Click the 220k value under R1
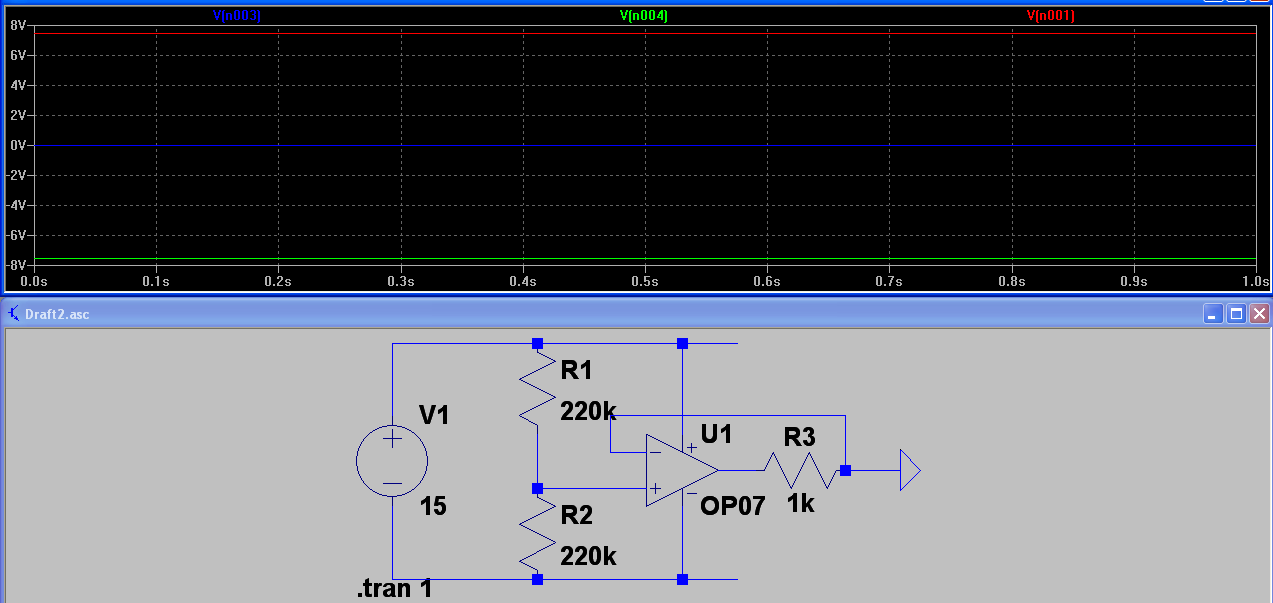This screenshot has height=603, width=1273. click(x=589, y=411)
